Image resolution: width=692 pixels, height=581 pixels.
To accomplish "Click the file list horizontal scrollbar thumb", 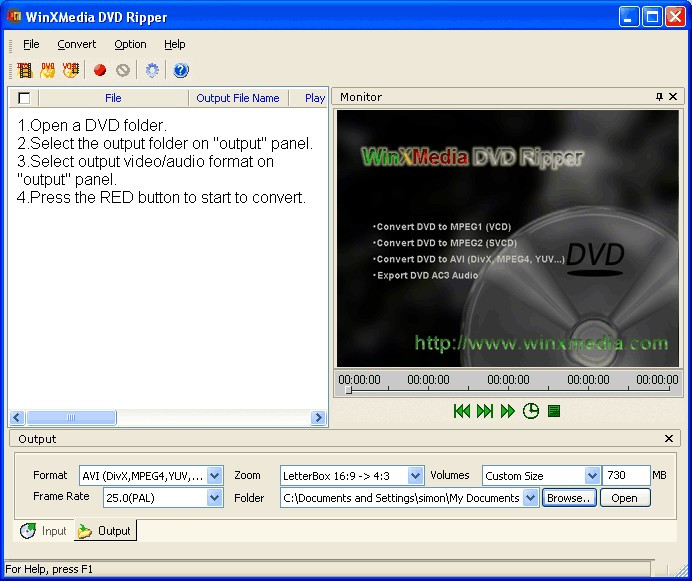I will (x=71, y=417).
